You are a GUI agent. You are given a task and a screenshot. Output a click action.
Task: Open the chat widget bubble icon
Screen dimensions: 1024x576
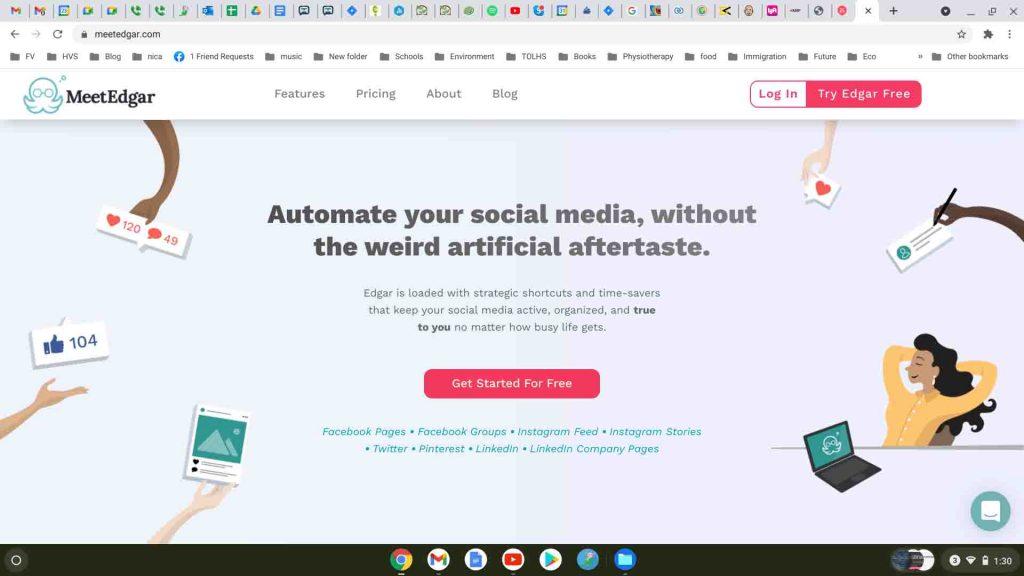(990, 511)
